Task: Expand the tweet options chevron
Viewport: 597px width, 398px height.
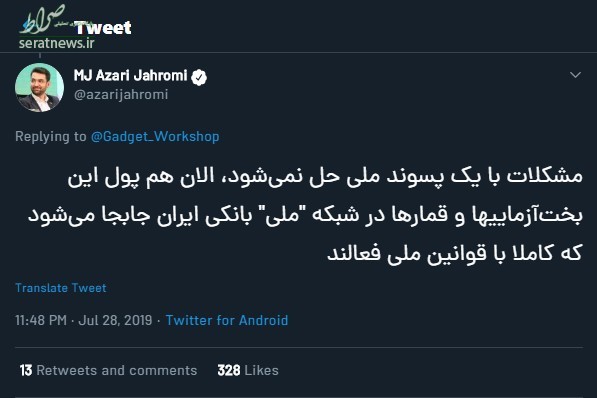Action: point(575,75)
